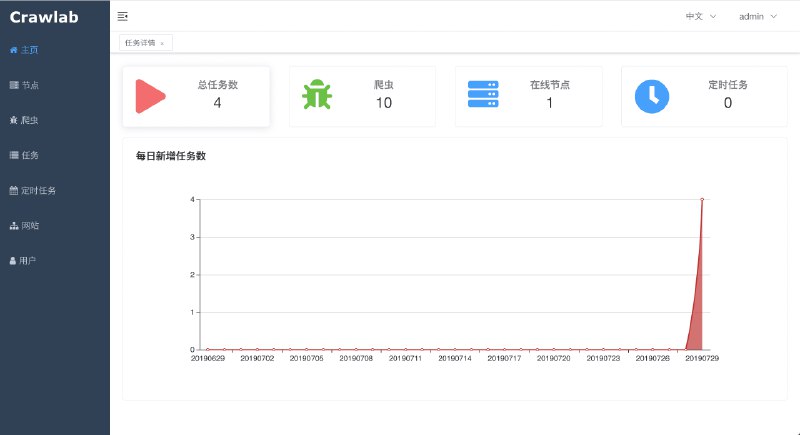Click the blue server online nodes icon
This screenshot has height=435, width=800.
[483, 95]
